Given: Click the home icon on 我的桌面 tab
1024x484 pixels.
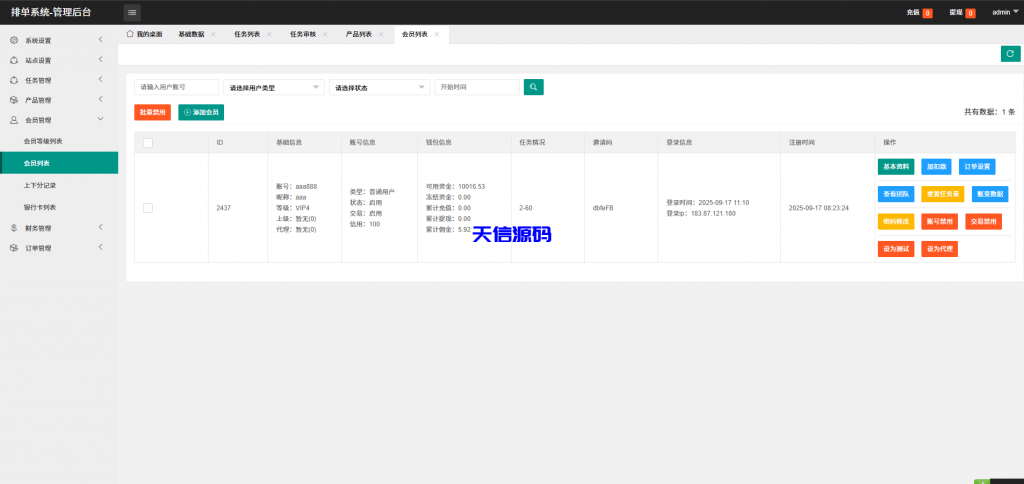Looking at the screenshot, I should click(x=130, y=34).
